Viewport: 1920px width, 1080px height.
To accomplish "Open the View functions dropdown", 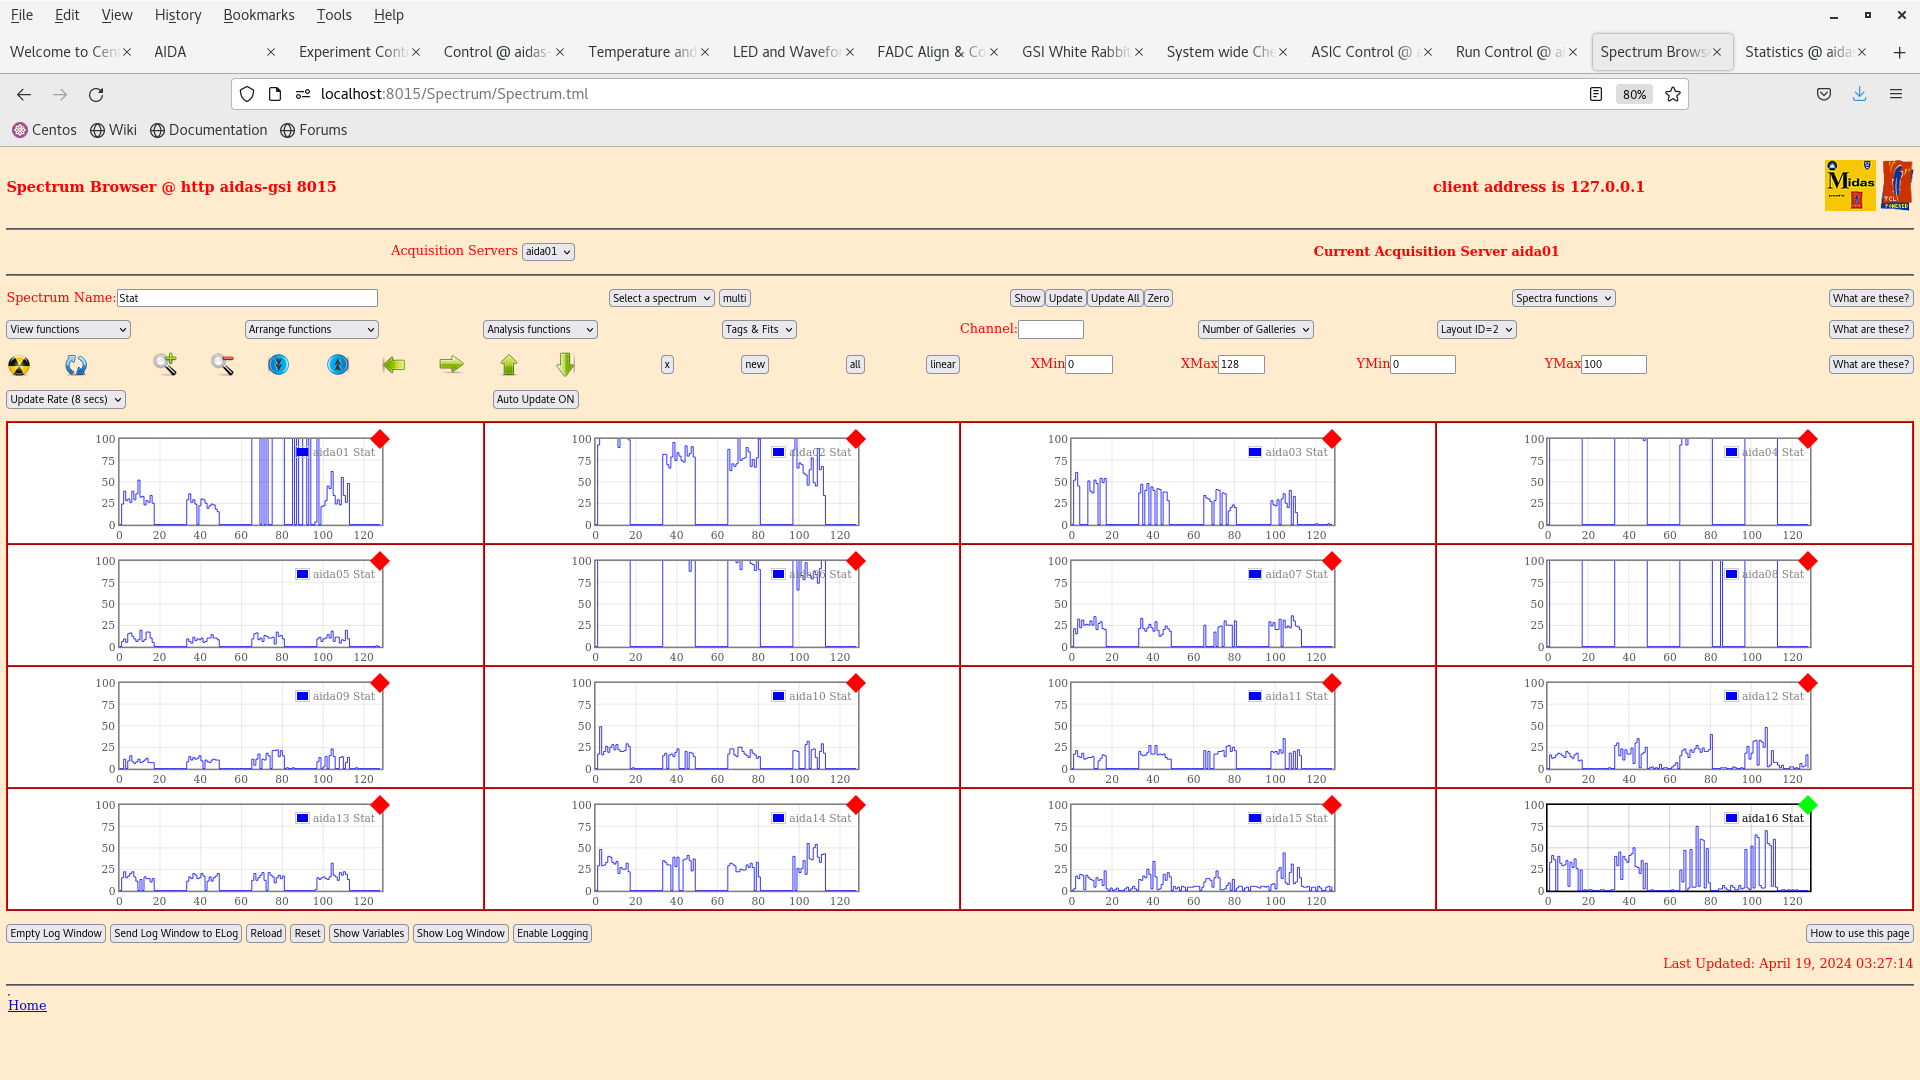I will click(68, 329).
